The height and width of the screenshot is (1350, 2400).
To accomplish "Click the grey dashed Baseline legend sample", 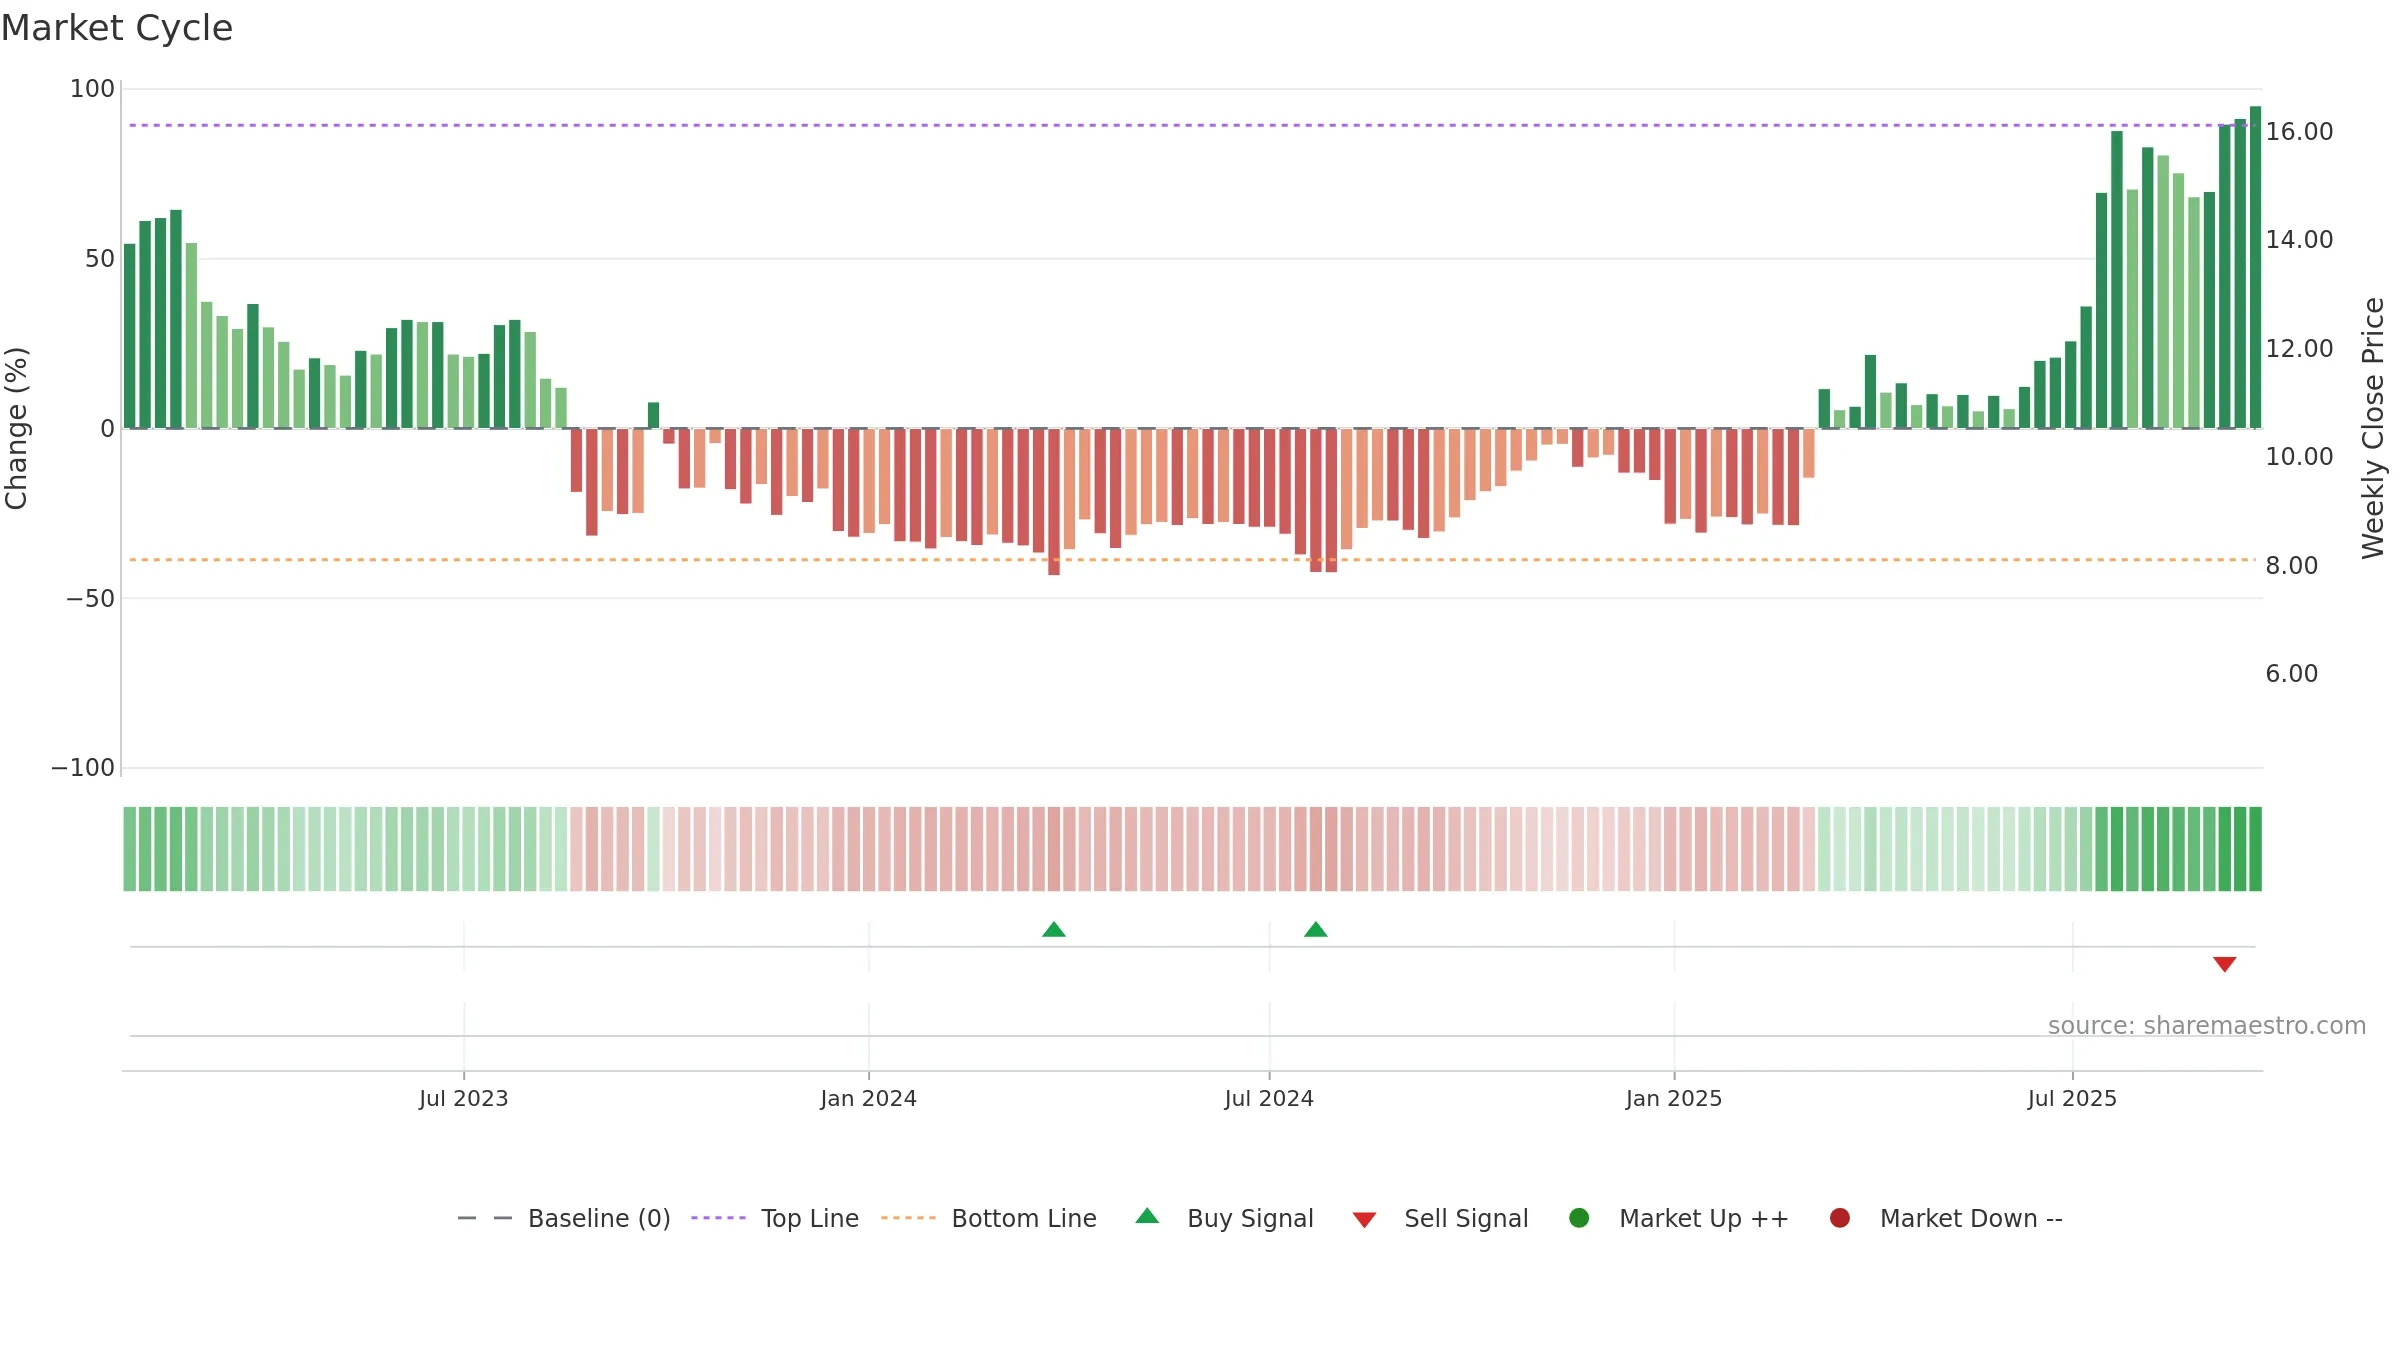I will 485,1218.
